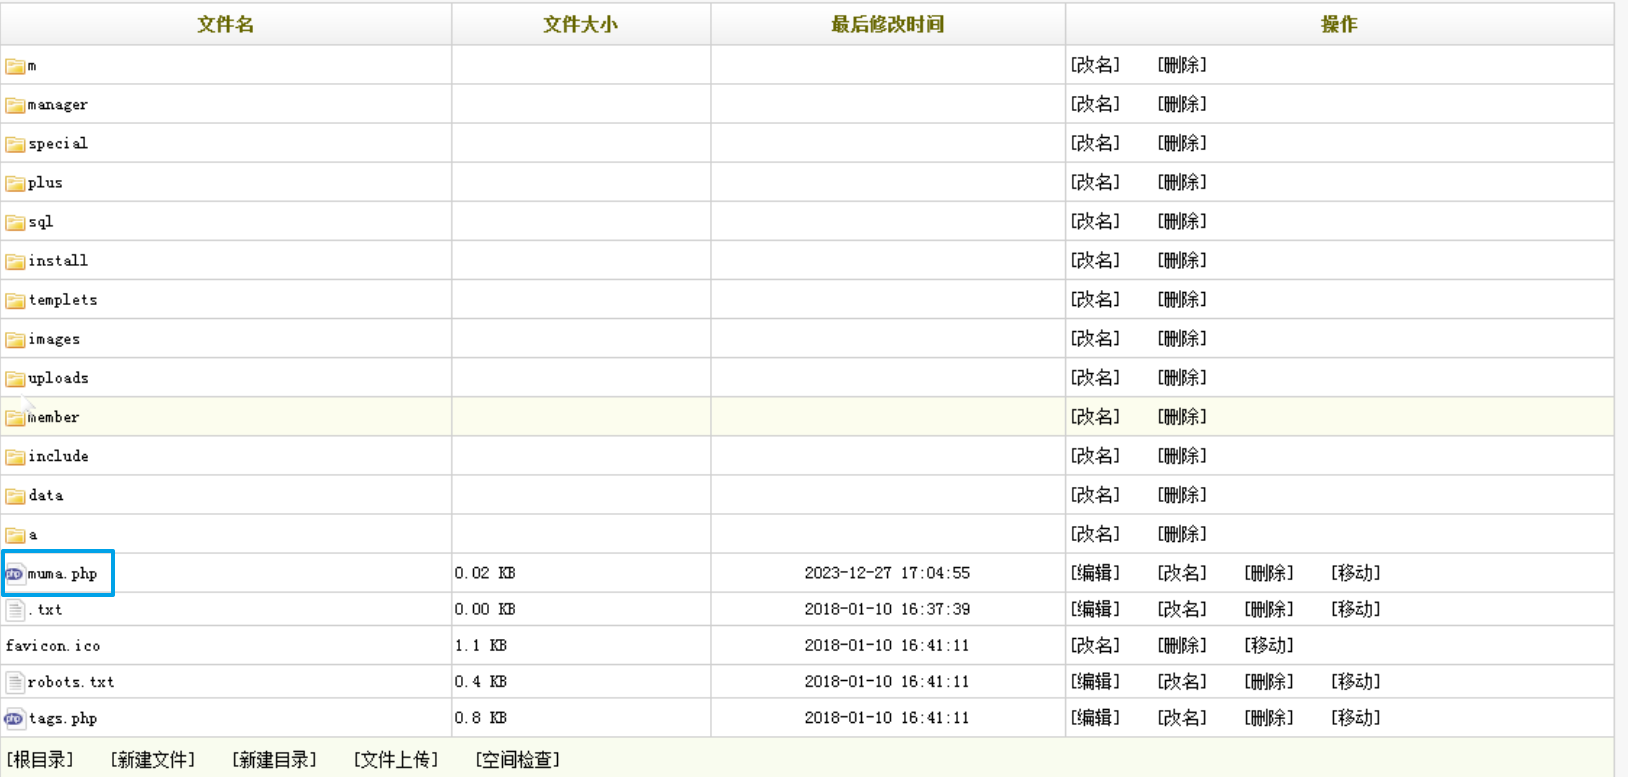Screen dimensions: 1628x777
Task: Rename the special folder via 改名
Action: (x=1095, y=143)
